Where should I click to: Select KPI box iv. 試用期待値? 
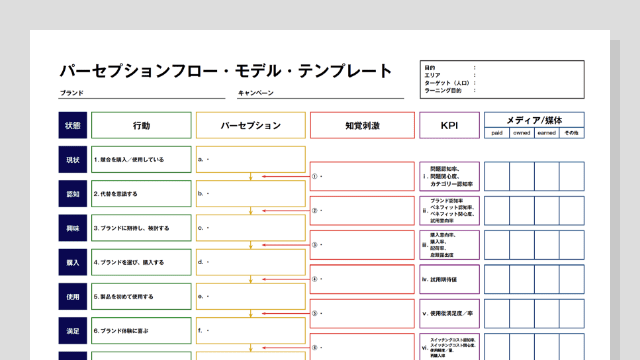coord(449,279)
